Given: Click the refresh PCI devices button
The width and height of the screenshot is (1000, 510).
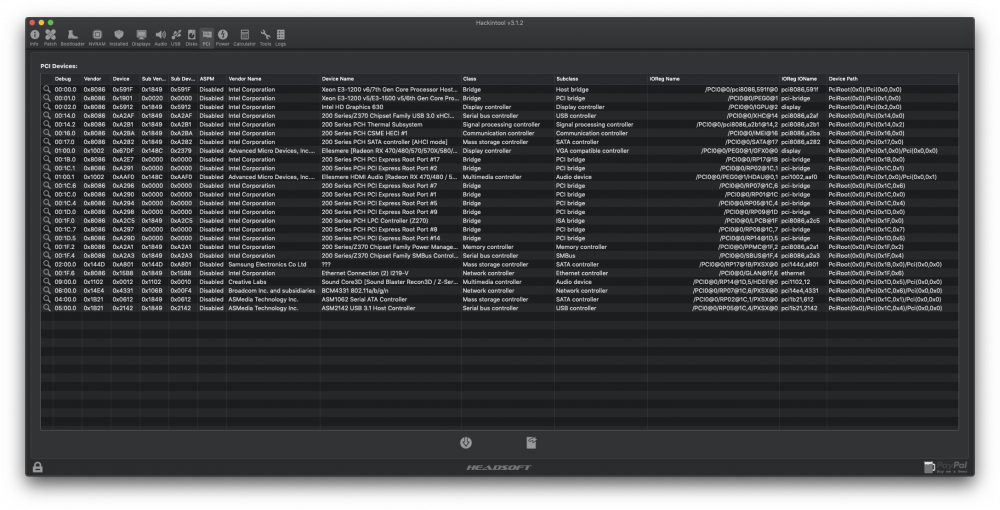Looking at the screenshot, I should pyautogui.click(x=466, y=442).
